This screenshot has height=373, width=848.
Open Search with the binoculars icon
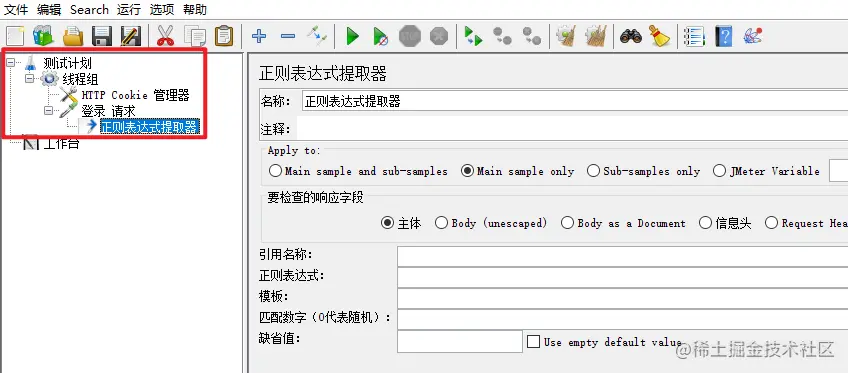click(631, 36)
